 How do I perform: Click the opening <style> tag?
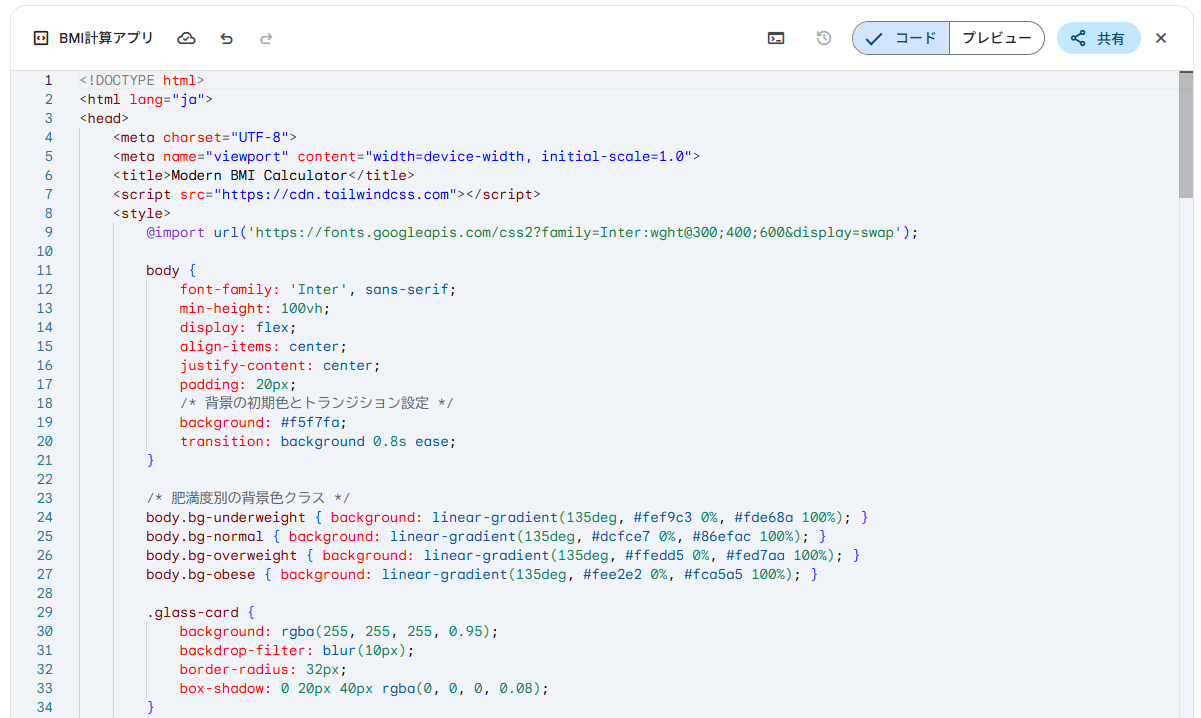click(142, 213)
